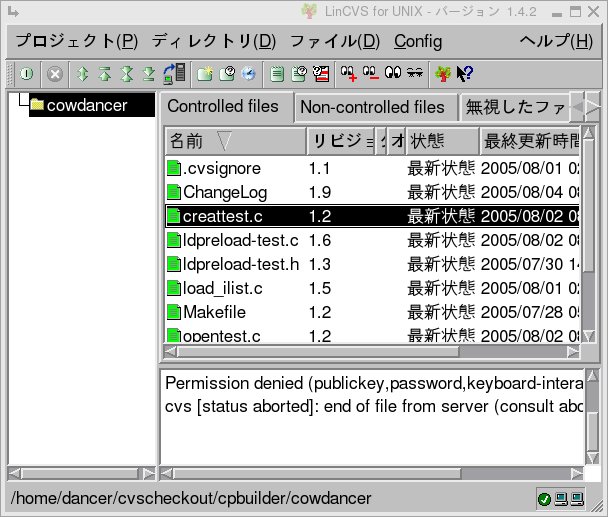608x517 pixels.
Task: Click the Permission denied output line
Action: (x=374, y=383)
